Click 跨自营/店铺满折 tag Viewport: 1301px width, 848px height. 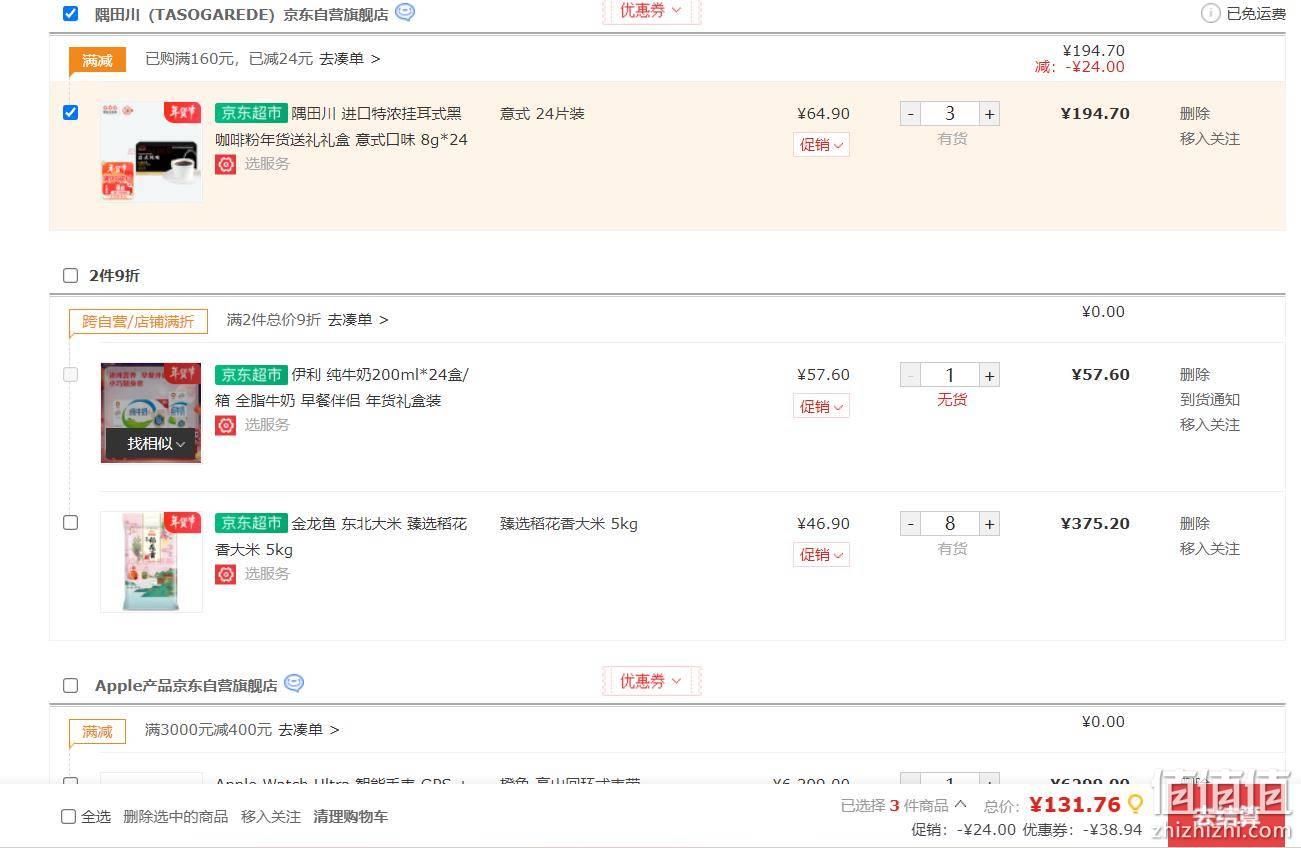[138, 322]
